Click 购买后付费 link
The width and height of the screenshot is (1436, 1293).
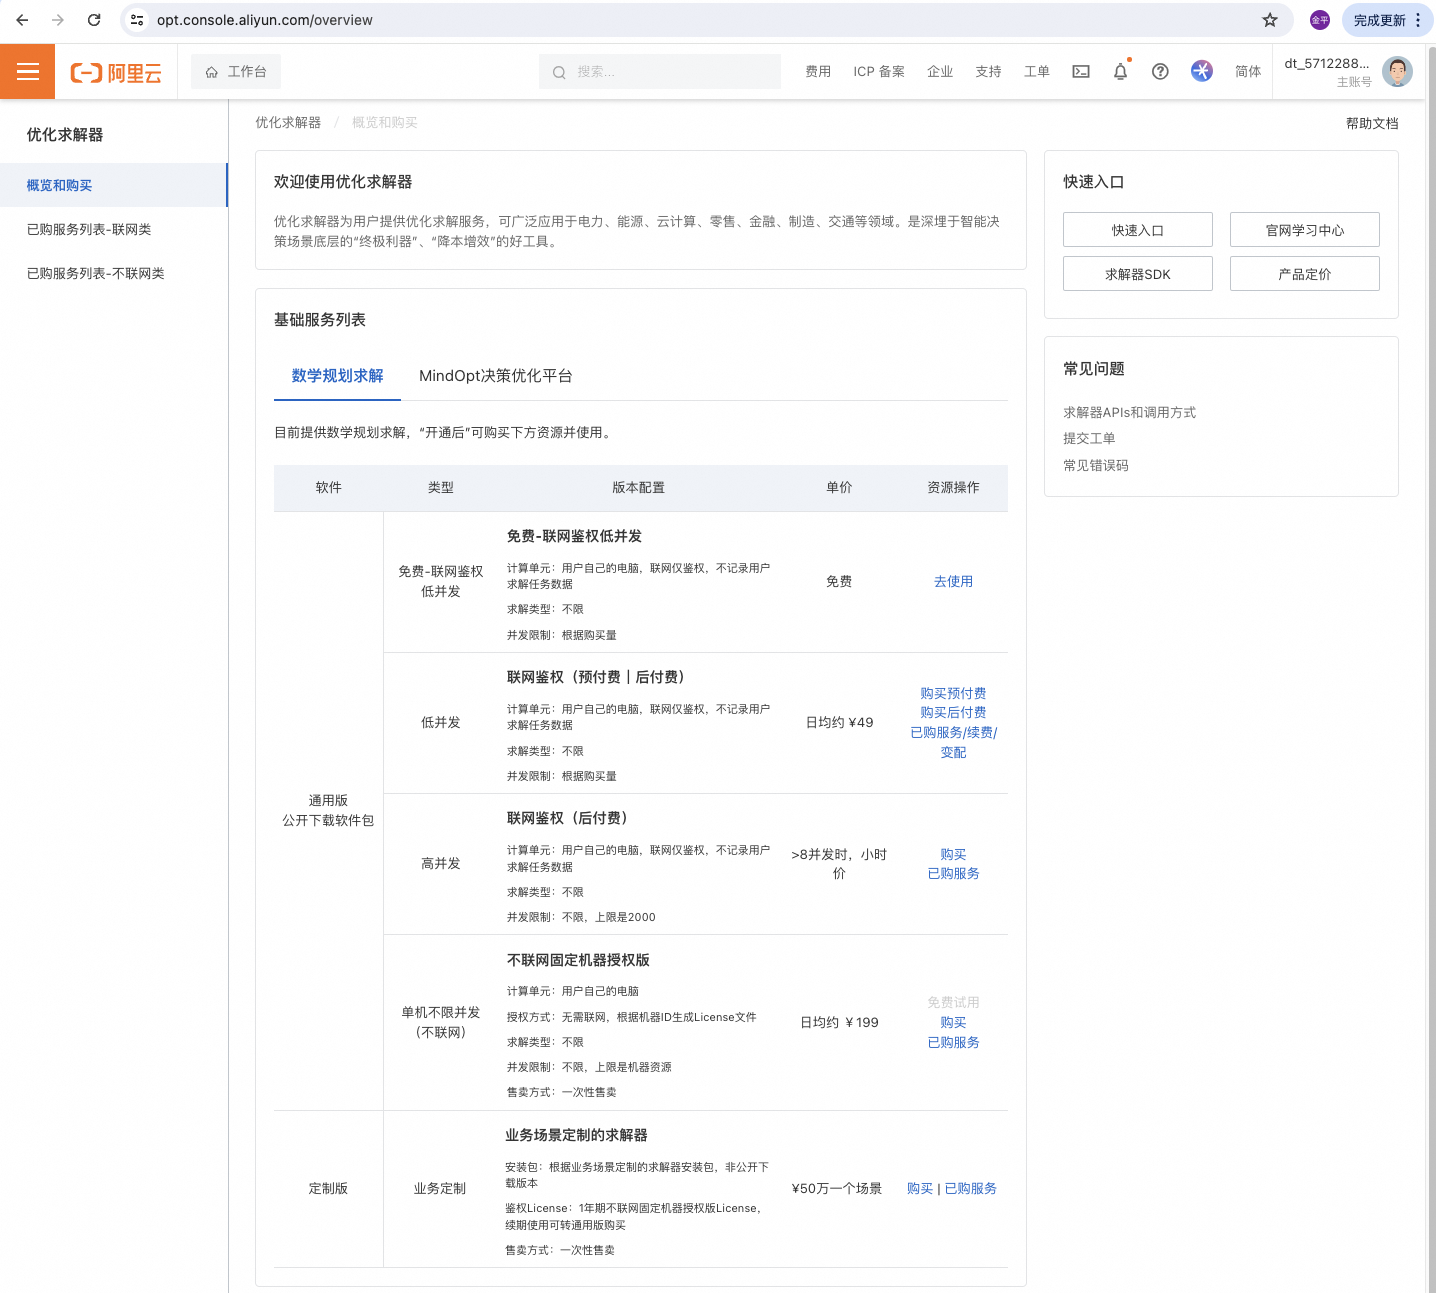pyautogui.click(x=953, y=712)
